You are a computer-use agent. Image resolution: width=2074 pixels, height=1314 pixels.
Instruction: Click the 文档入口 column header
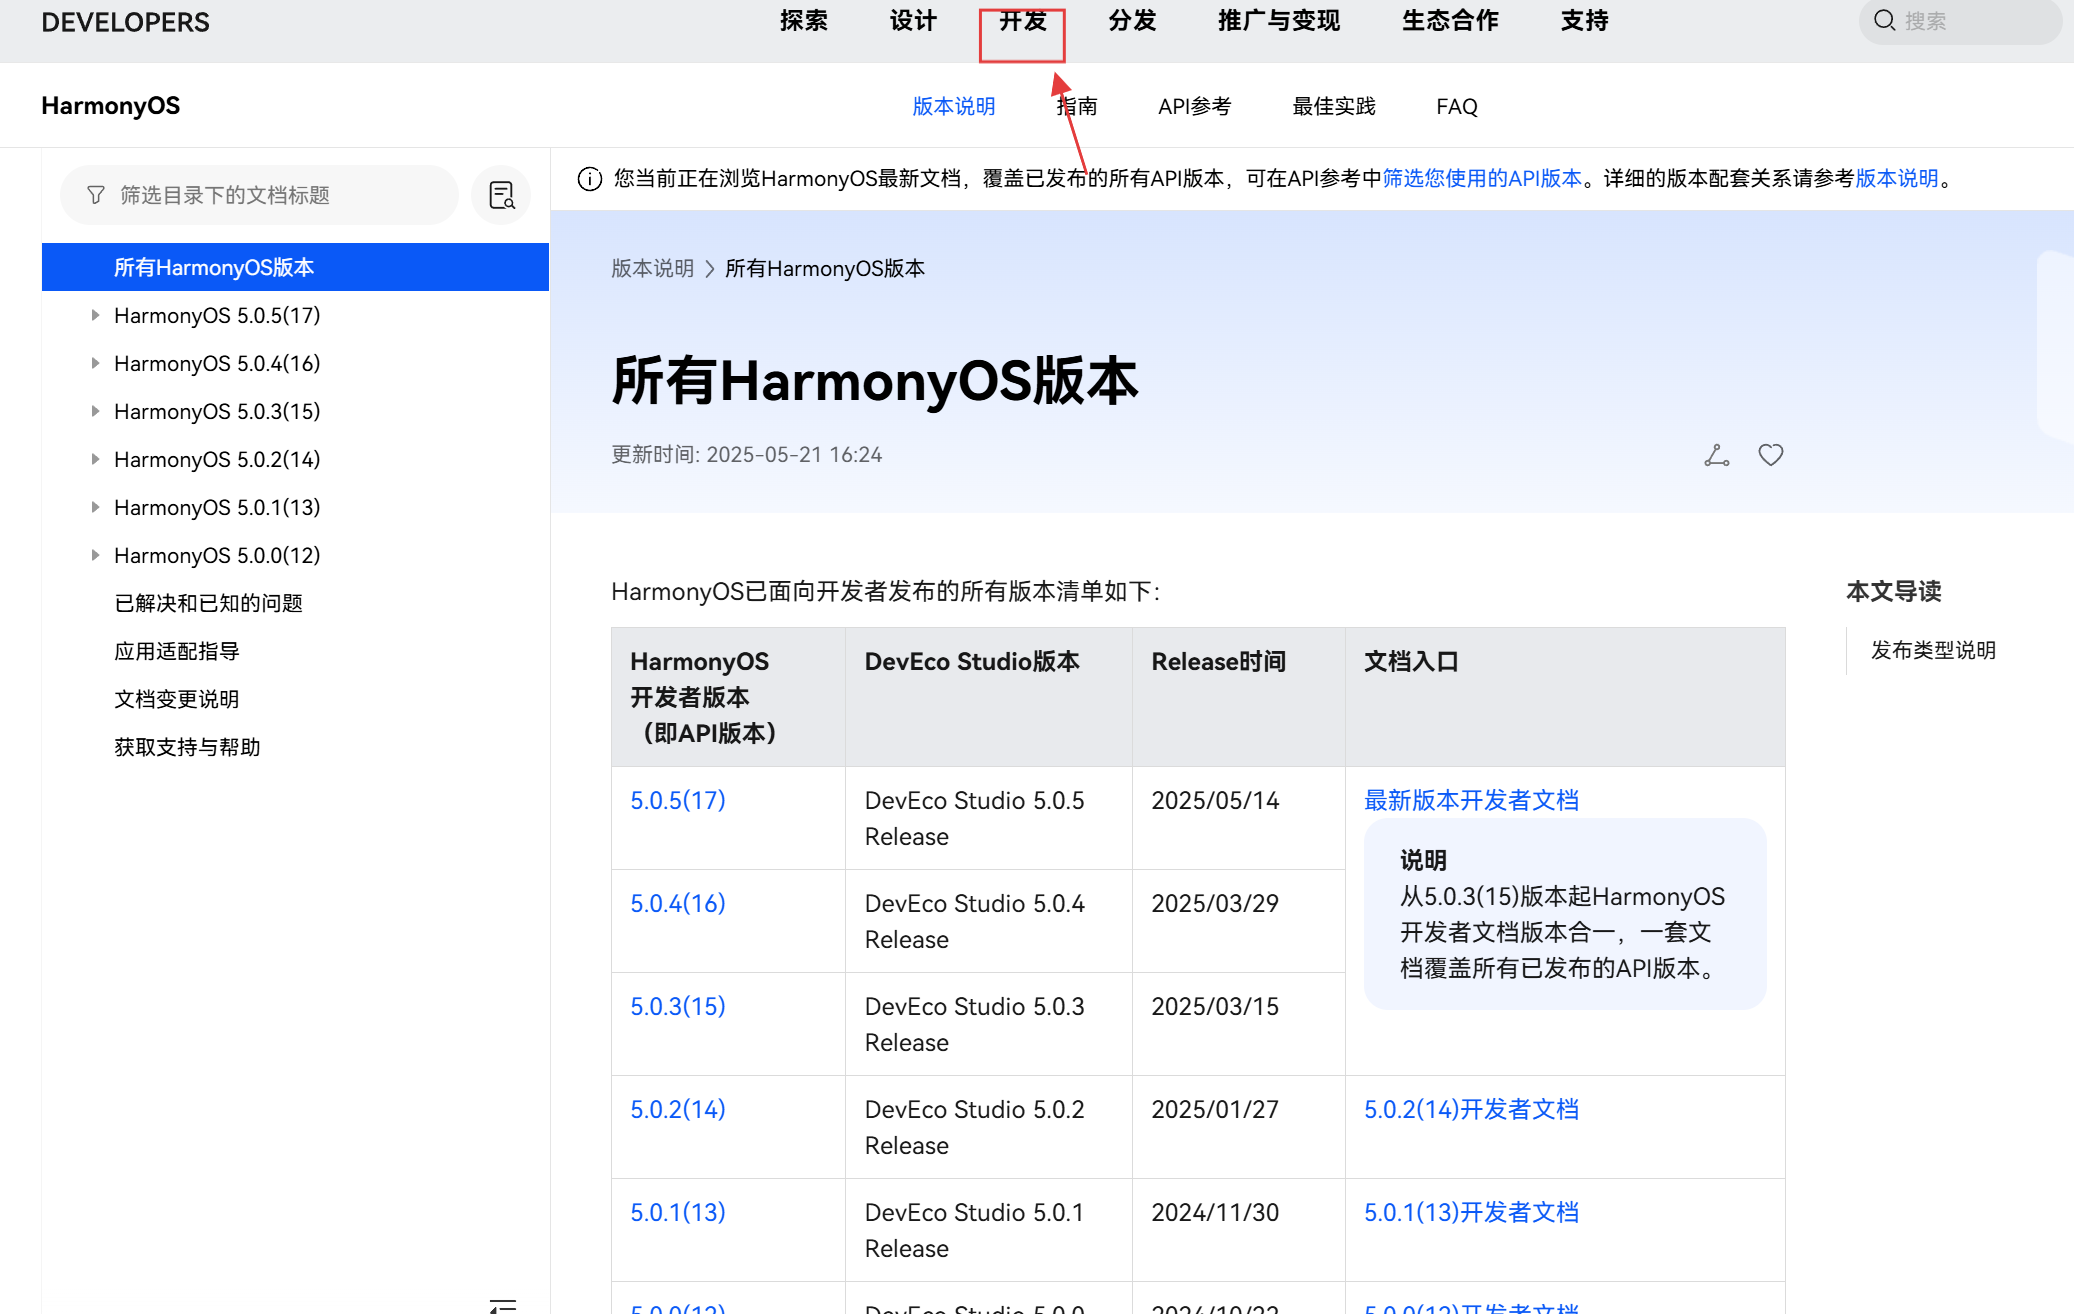tap(1565, 697)
